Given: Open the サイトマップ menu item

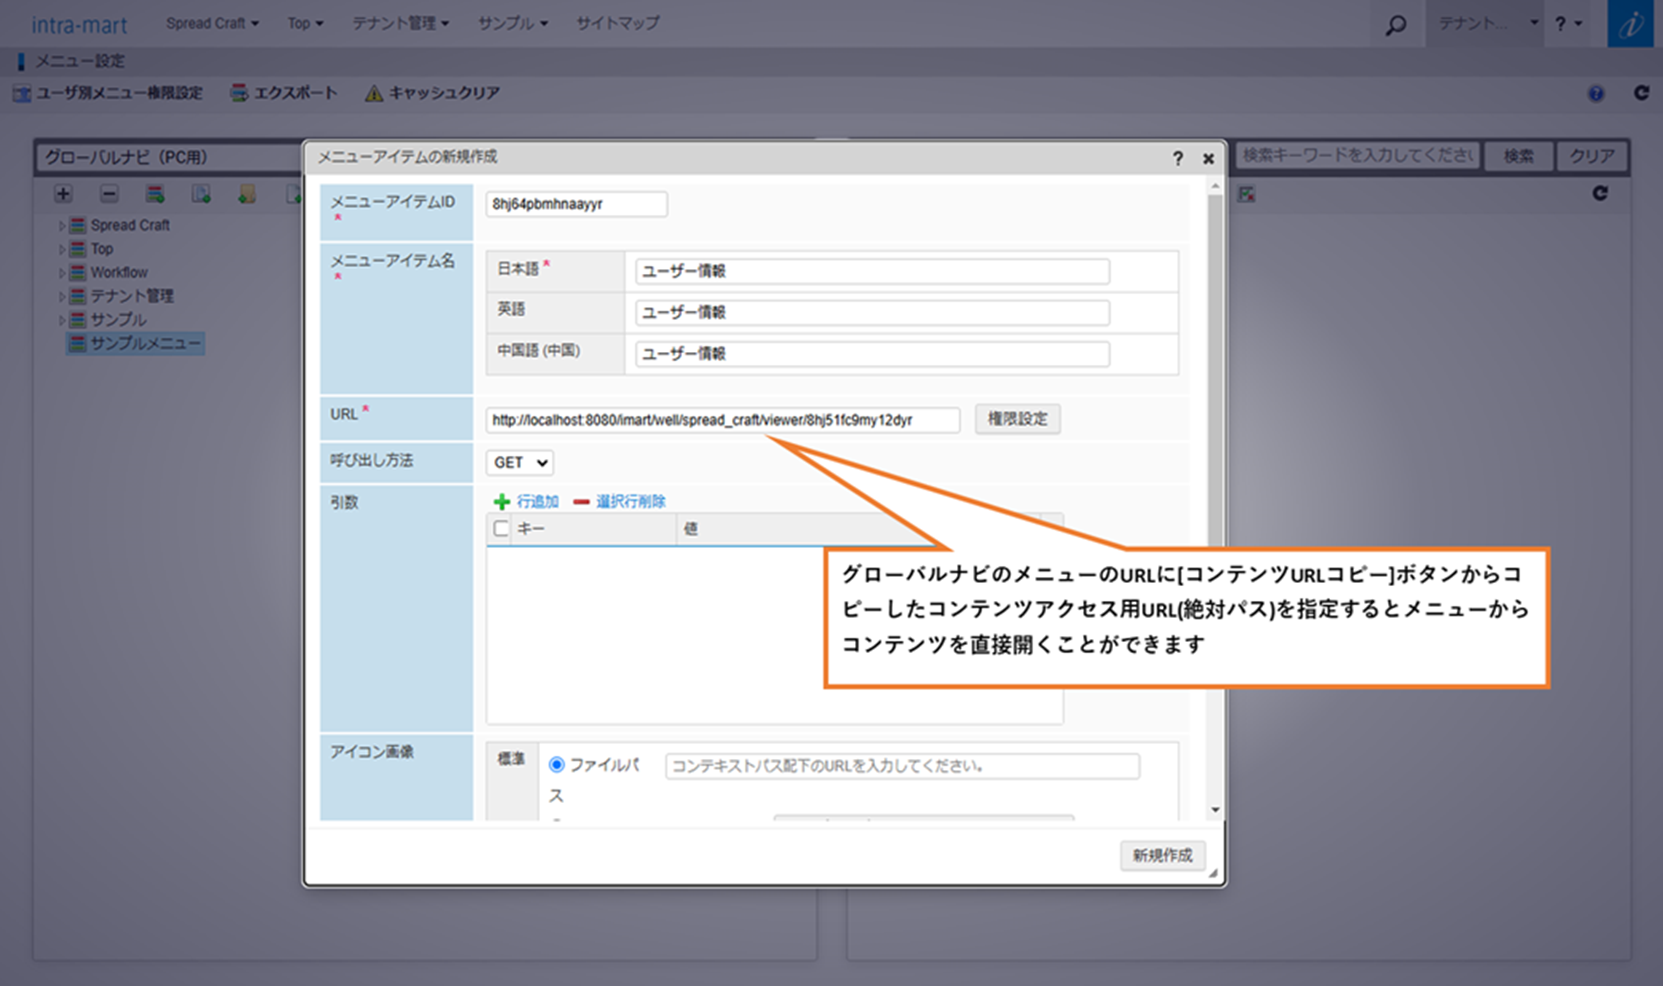Looking at the screenshot, I should (x=617, y=23).
